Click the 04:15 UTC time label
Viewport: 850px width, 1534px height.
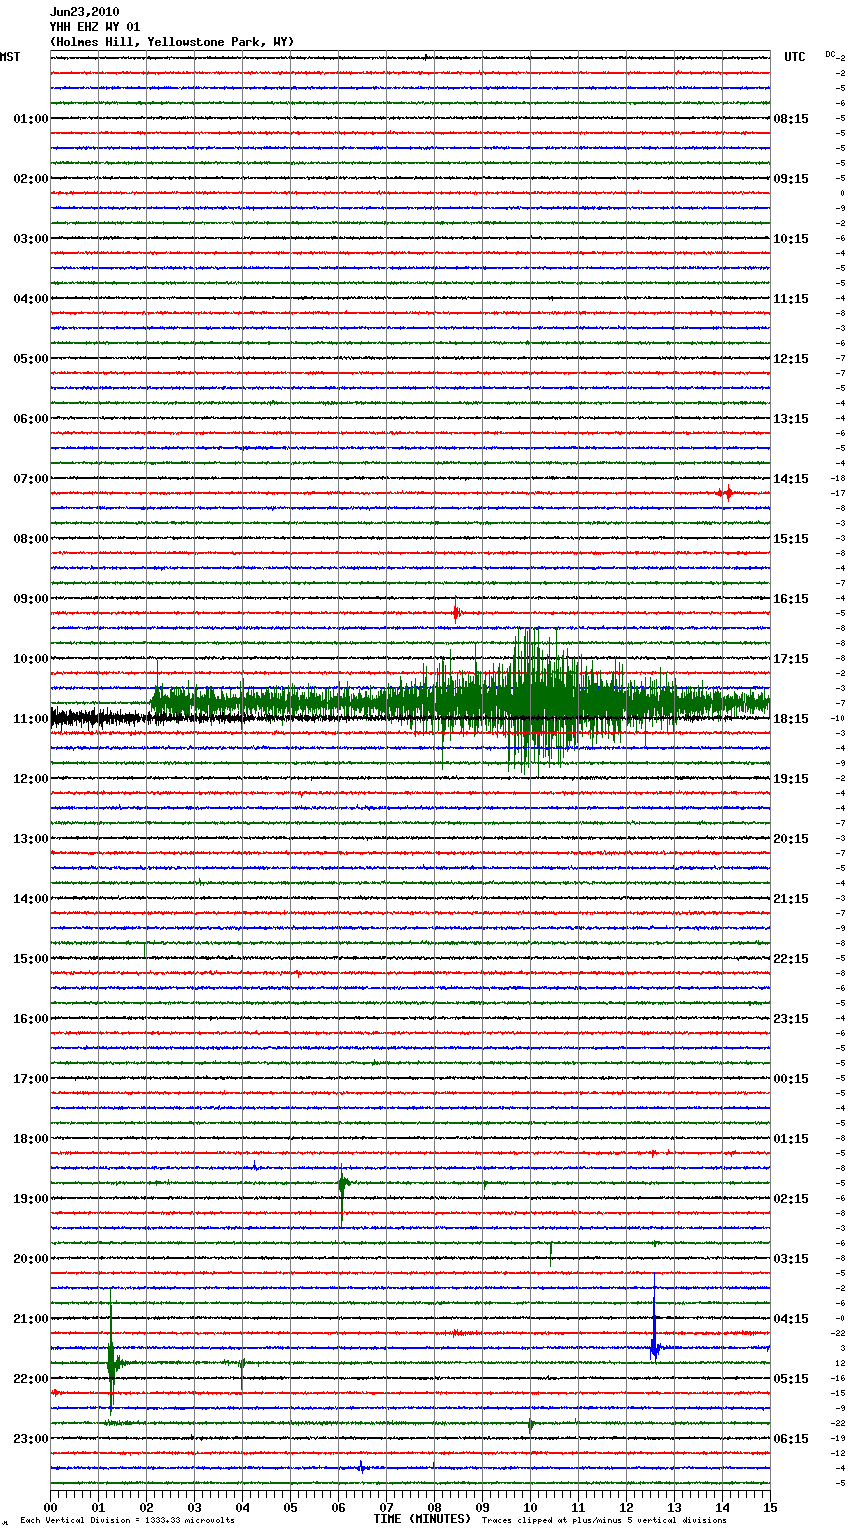click(x=791, y=1318)
